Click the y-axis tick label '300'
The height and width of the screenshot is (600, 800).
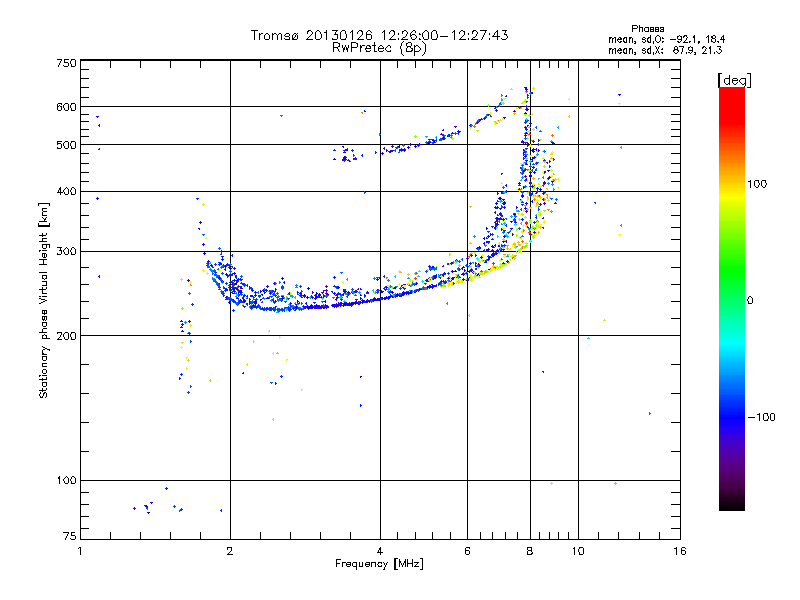click(66, 252)
